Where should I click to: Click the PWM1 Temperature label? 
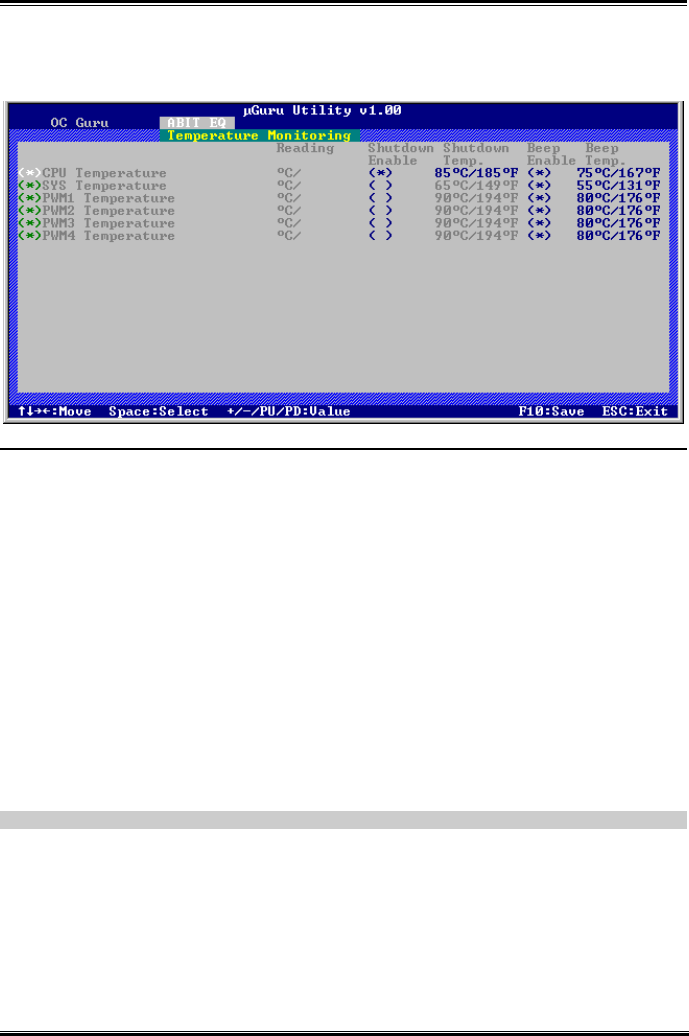(109, 198)
